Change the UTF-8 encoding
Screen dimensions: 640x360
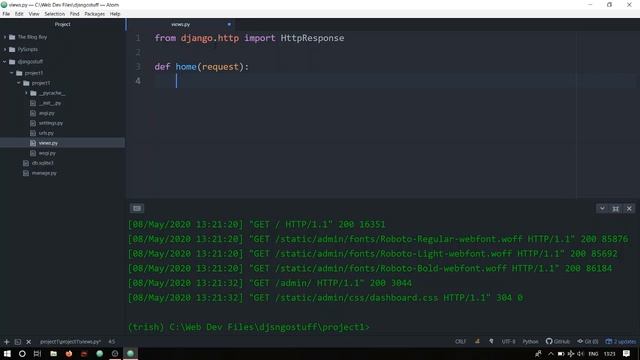[508, 342]
